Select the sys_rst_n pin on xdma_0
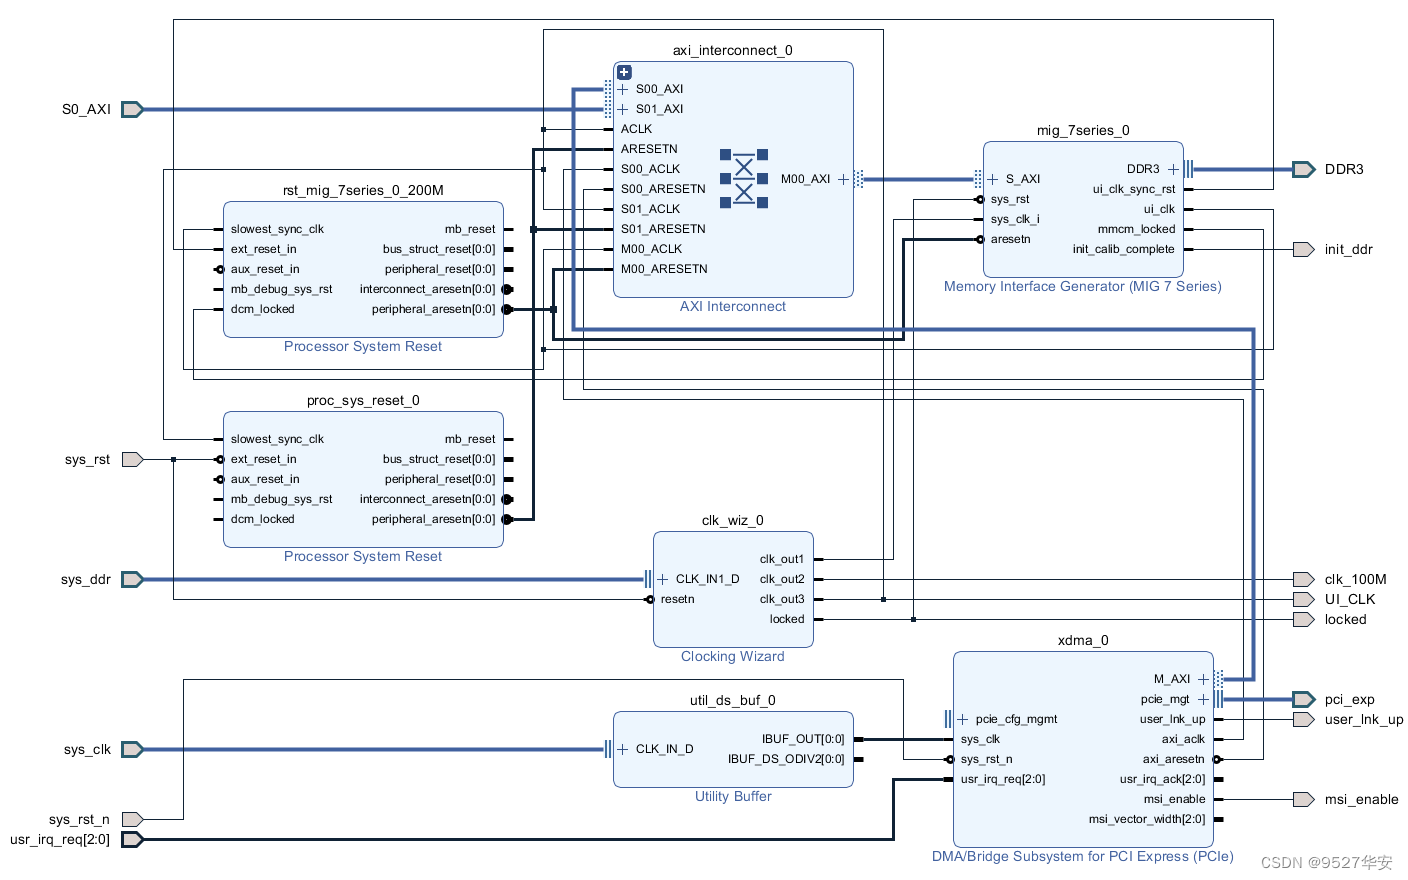The height and width of the screenshot is (880, 1408). [x=986, y=759]
